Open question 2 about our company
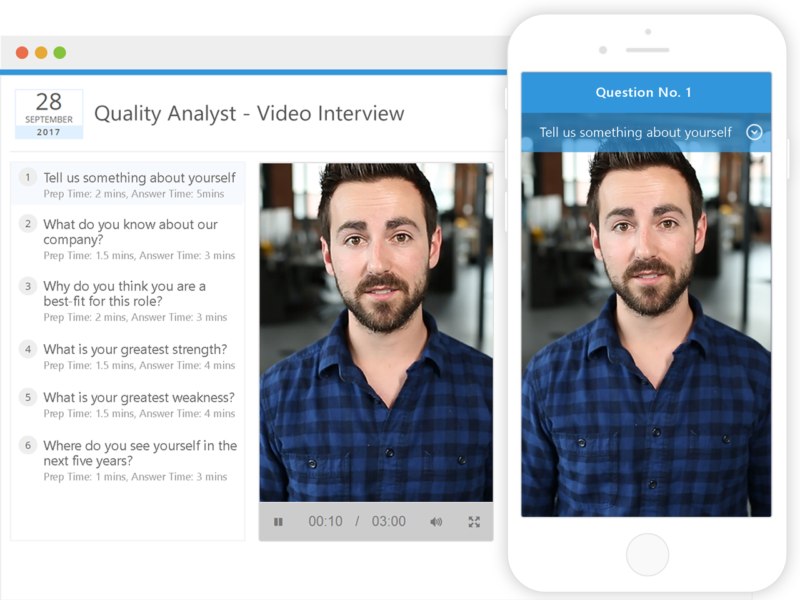 pyautogui.click(x=130, y=232)
